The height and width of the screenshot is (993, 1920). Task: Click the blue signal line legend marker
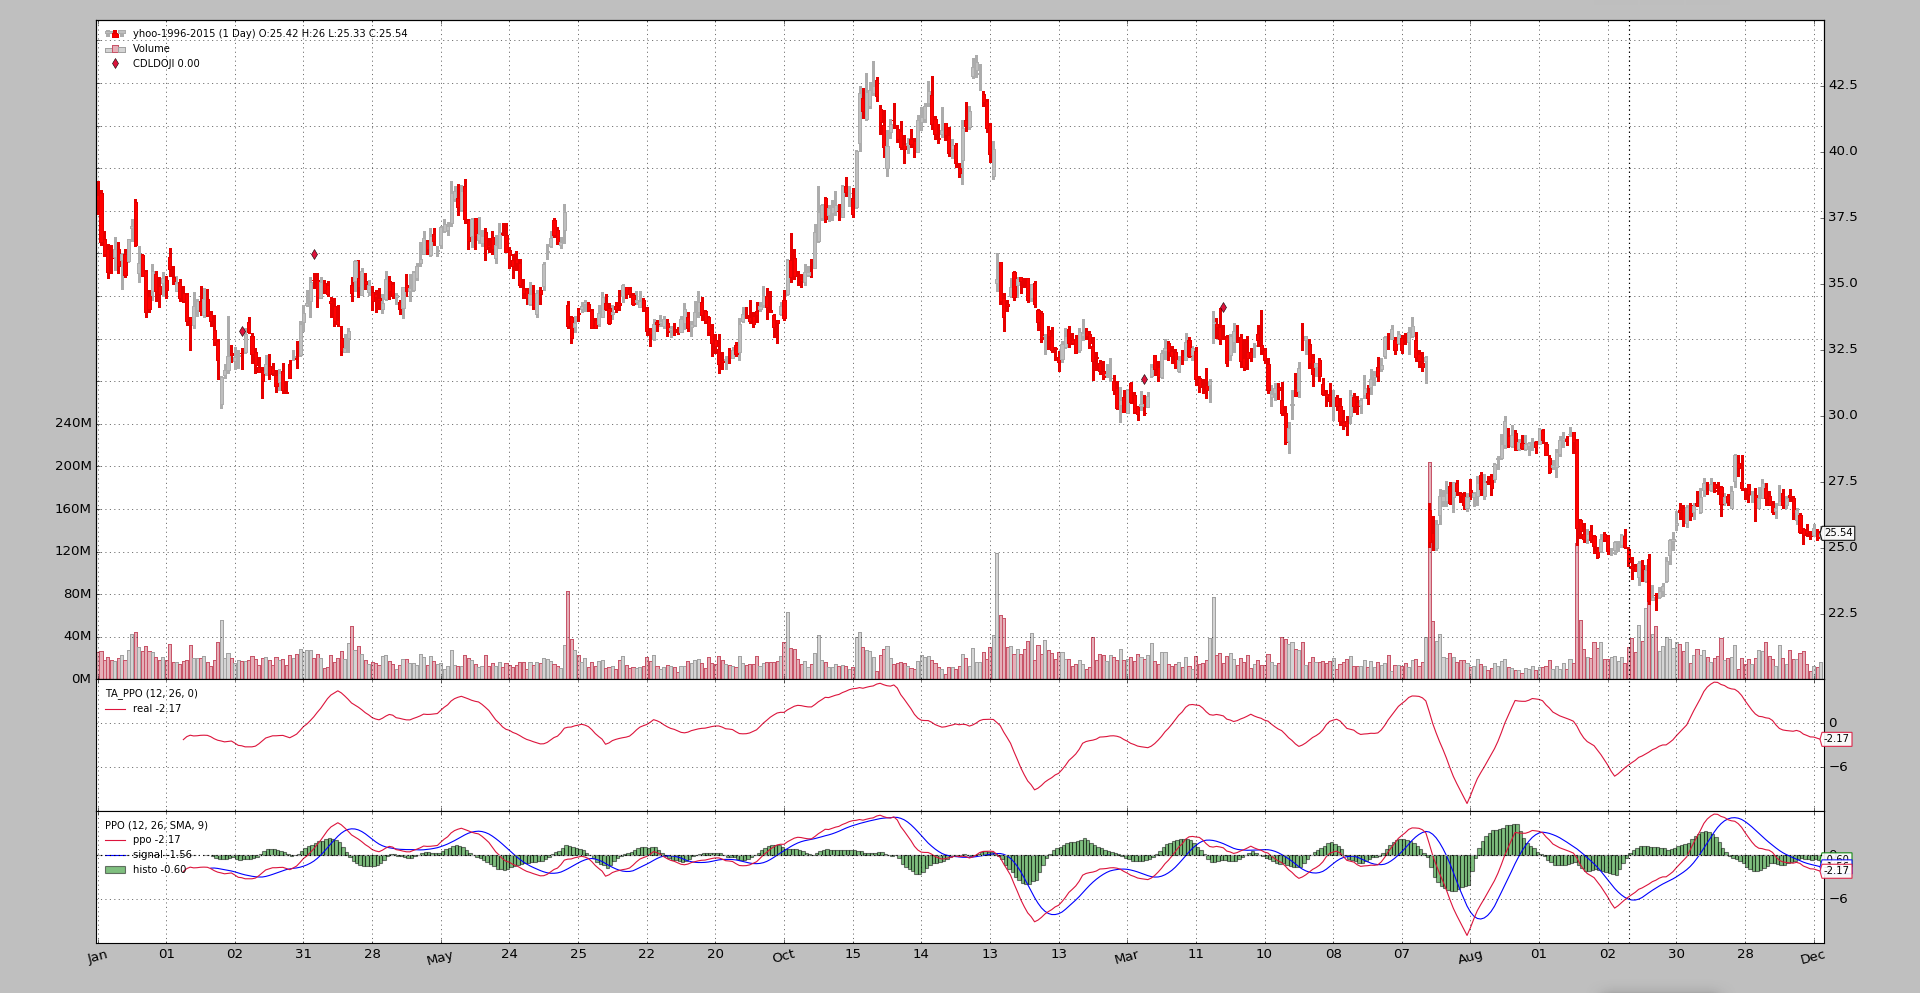pyautogui.click(x=115, y=855)
